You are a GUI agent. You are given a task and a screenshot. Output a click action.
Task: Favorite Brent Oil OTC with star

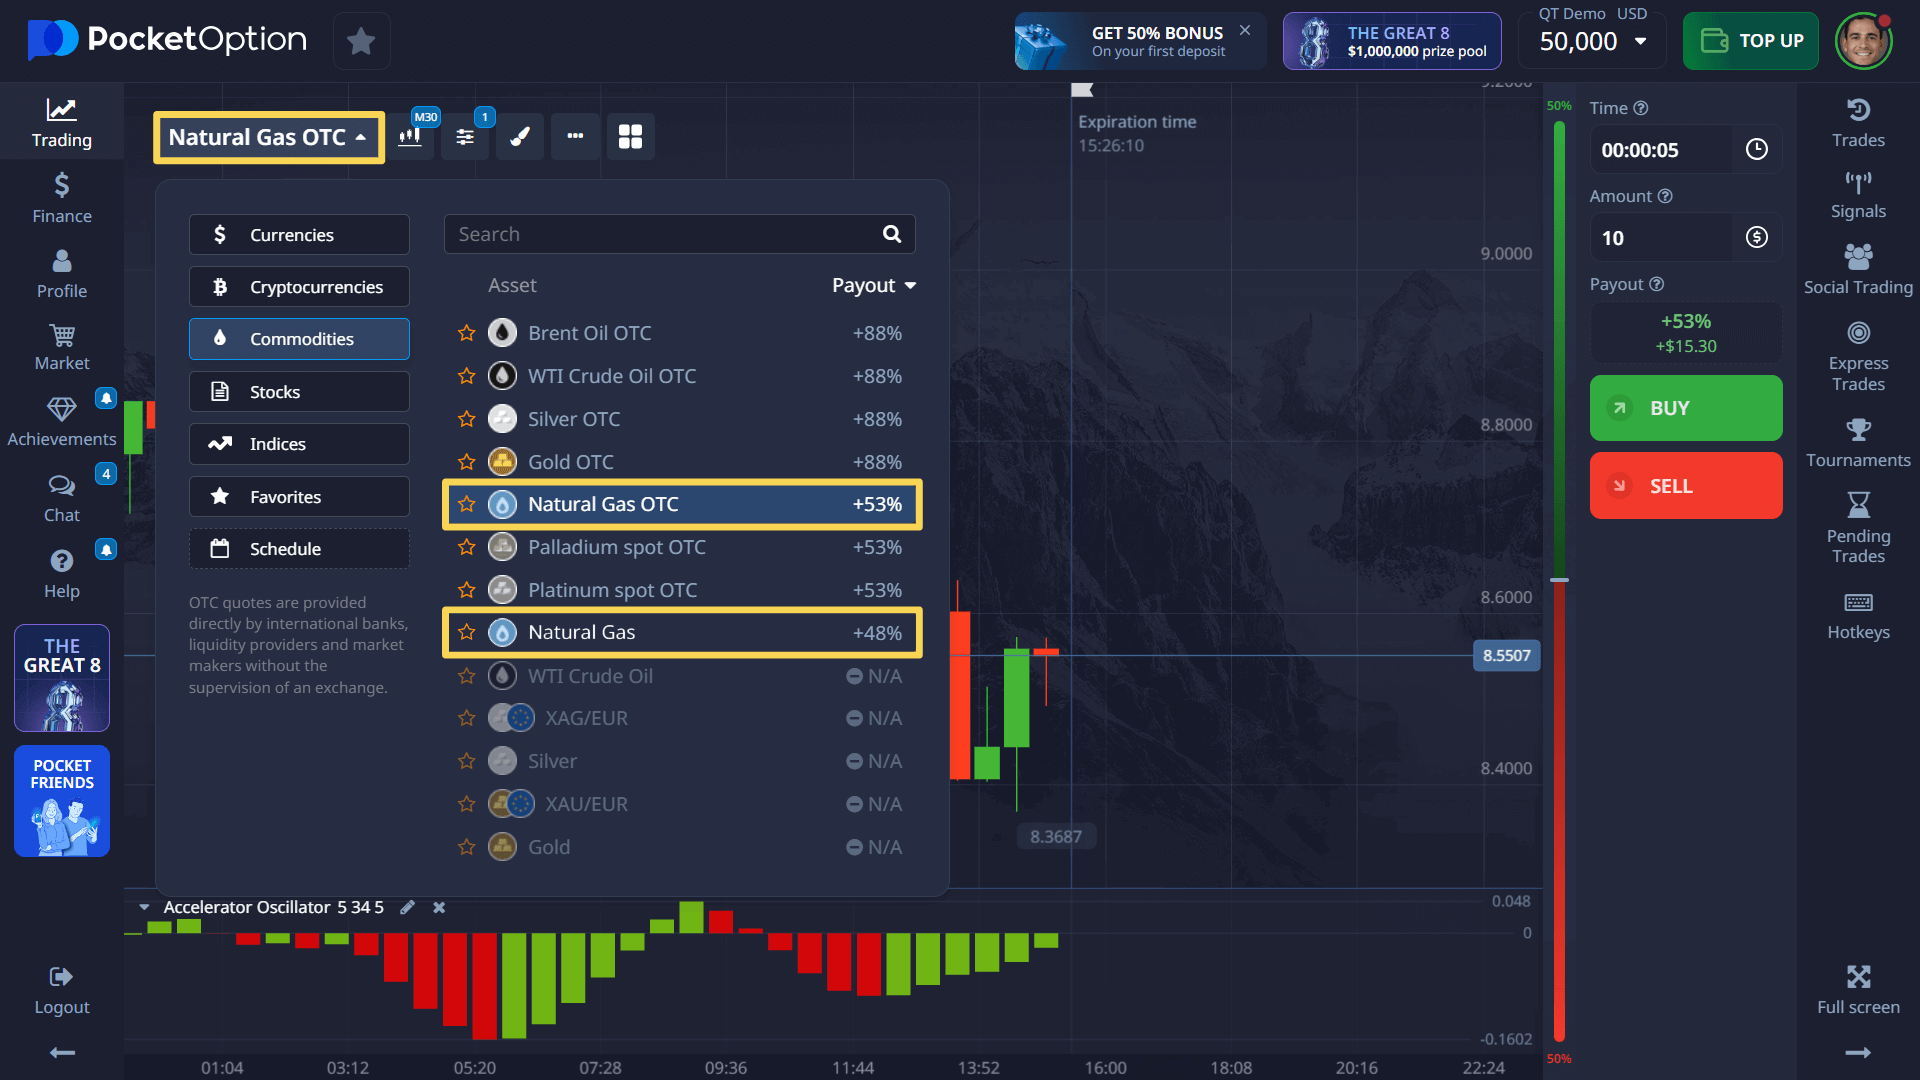click(x=466, y=333)
